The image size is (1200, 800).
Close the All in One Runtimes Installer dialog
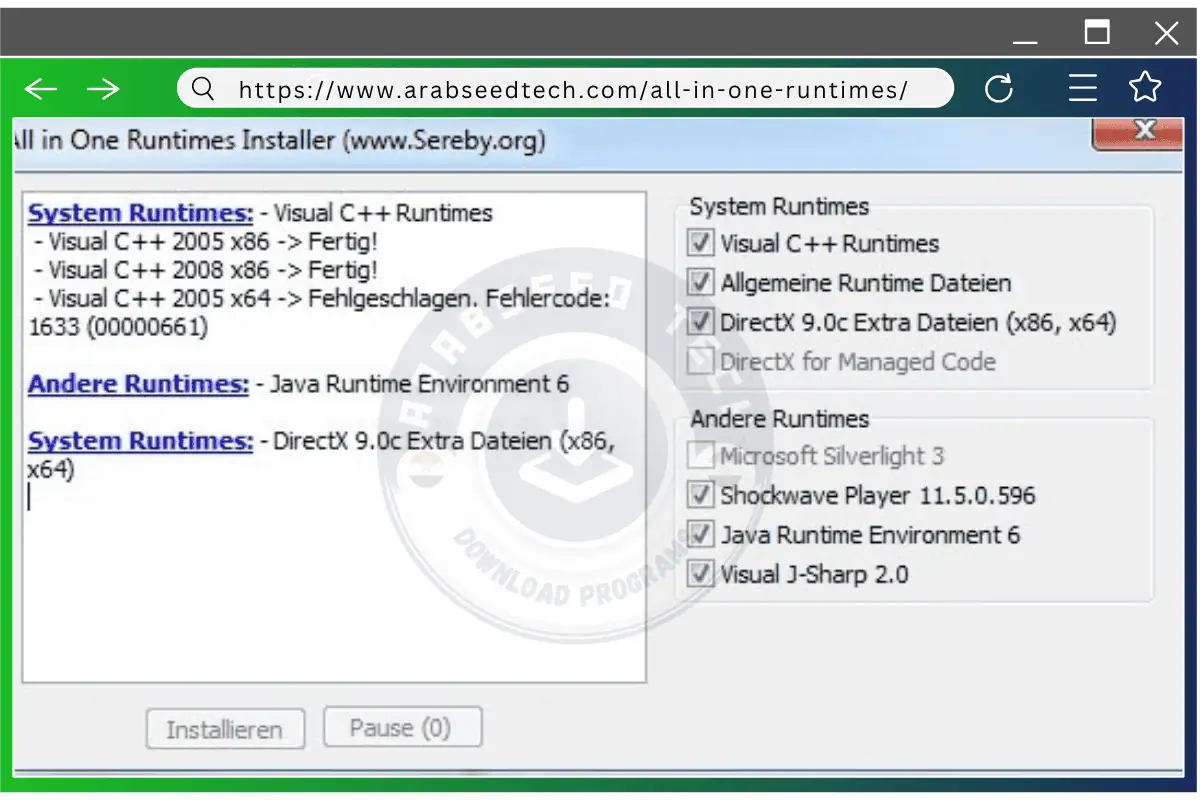pyautogui.click(x=1144, y=132)
